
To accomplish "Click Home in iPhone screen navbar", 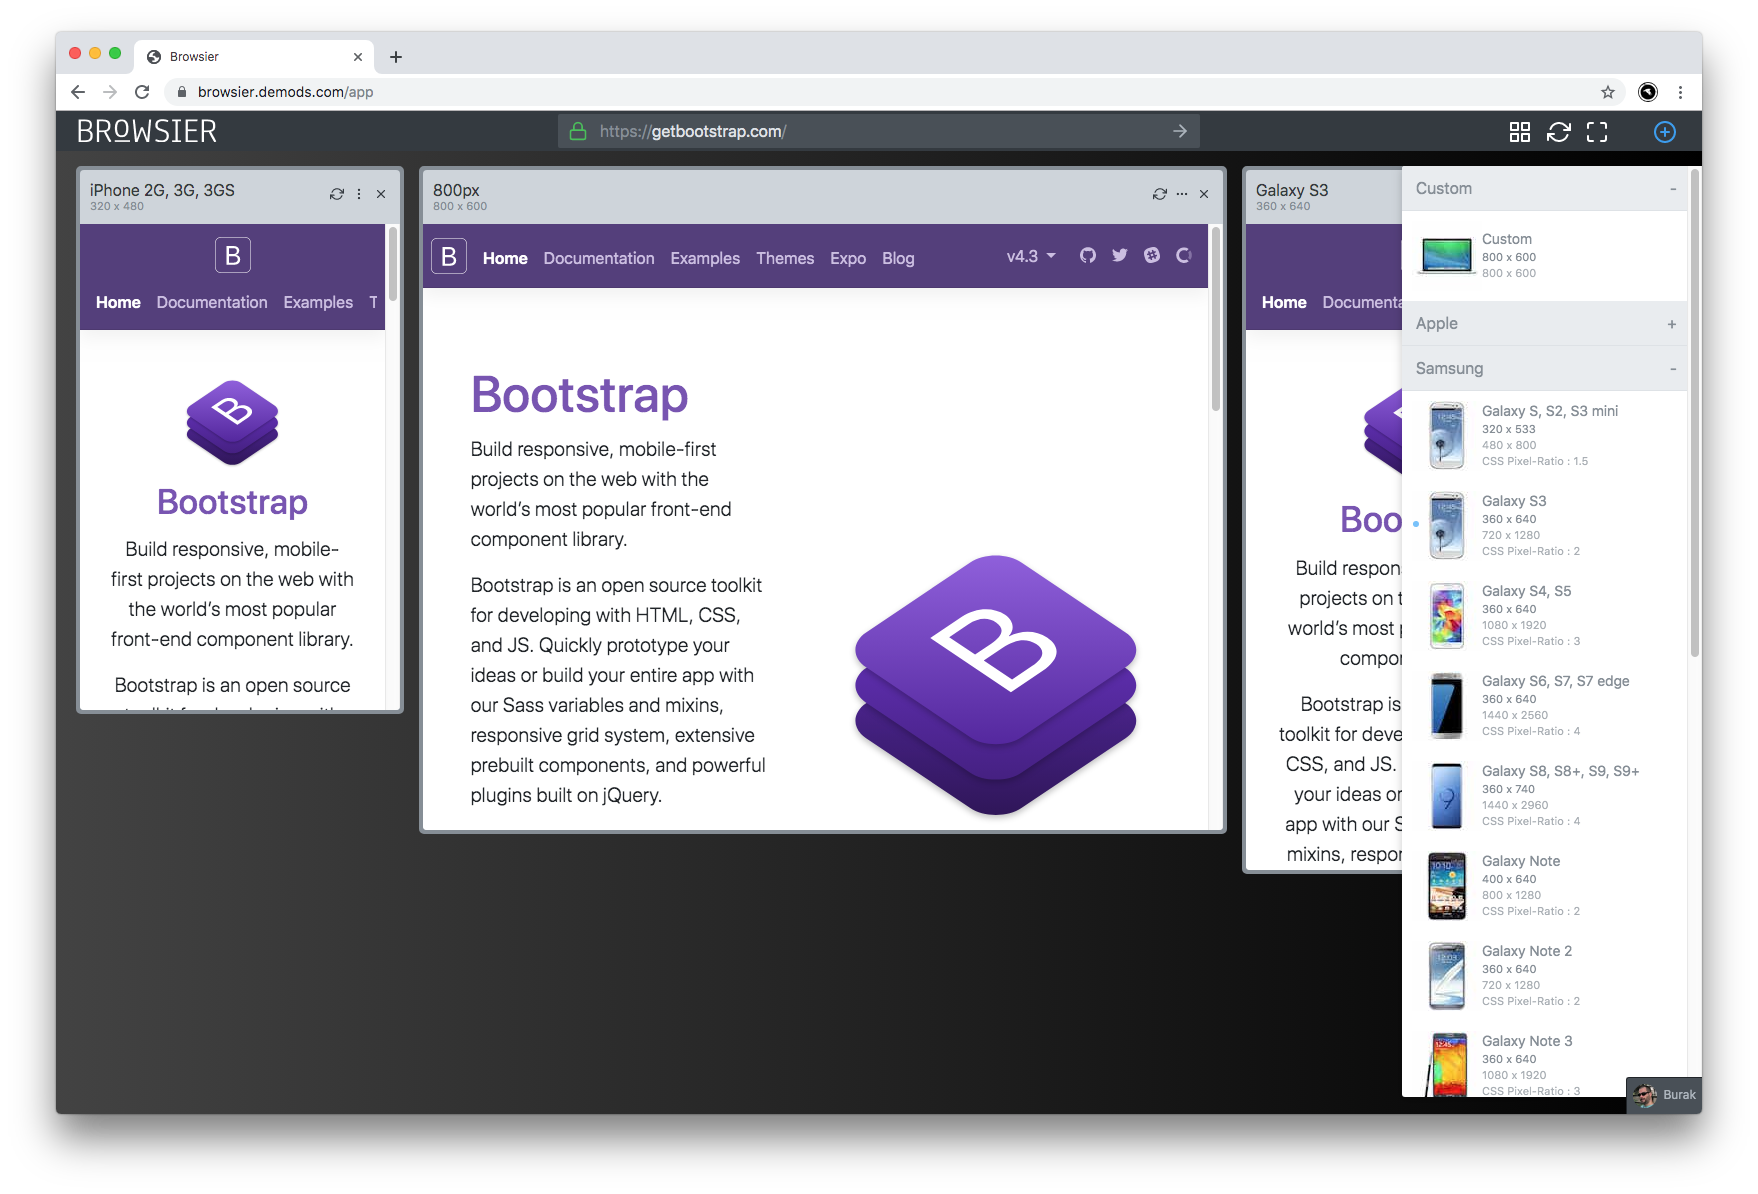I will coord(118,302).
